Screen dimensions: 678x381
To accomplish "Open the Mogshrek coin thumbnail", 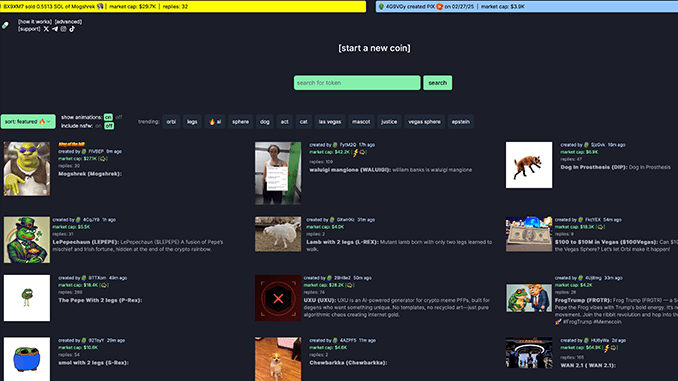I will 27,169.
